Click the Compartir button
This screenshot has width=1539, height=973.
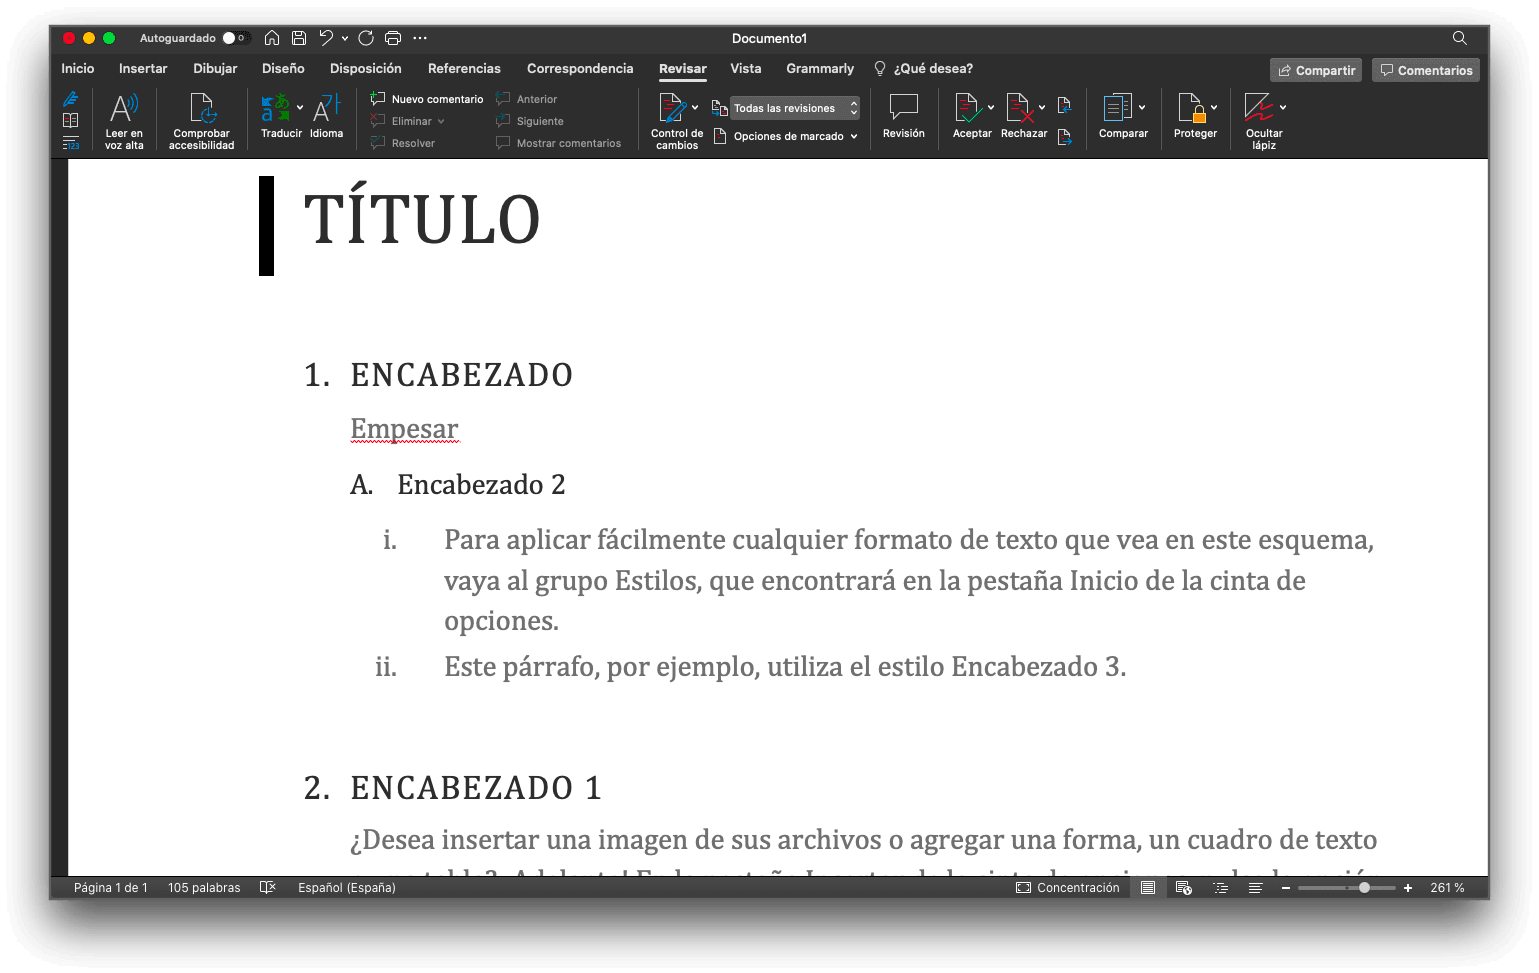1316,70
